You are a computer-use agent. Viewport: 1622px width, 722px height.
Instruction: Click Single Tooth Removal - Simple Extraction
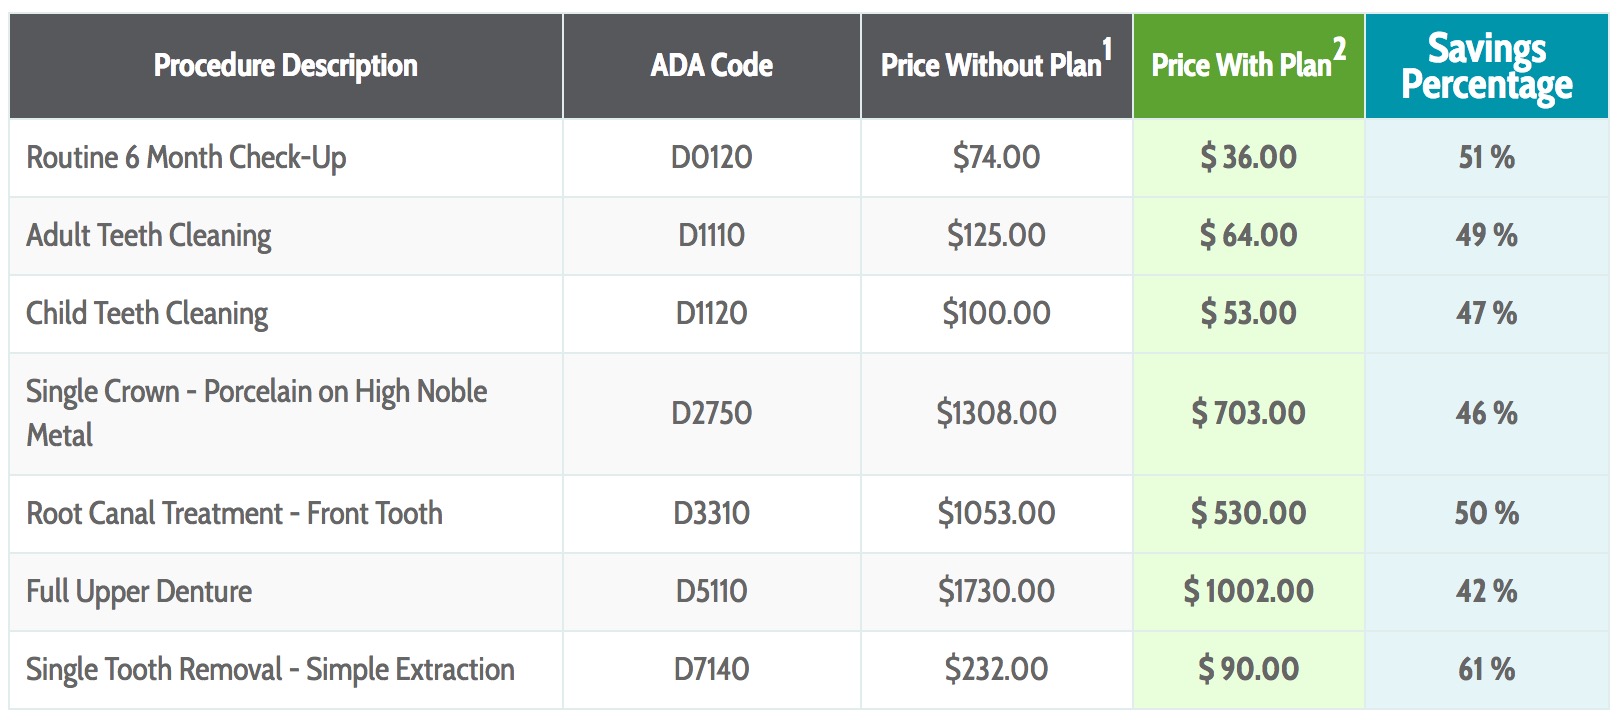270,670
